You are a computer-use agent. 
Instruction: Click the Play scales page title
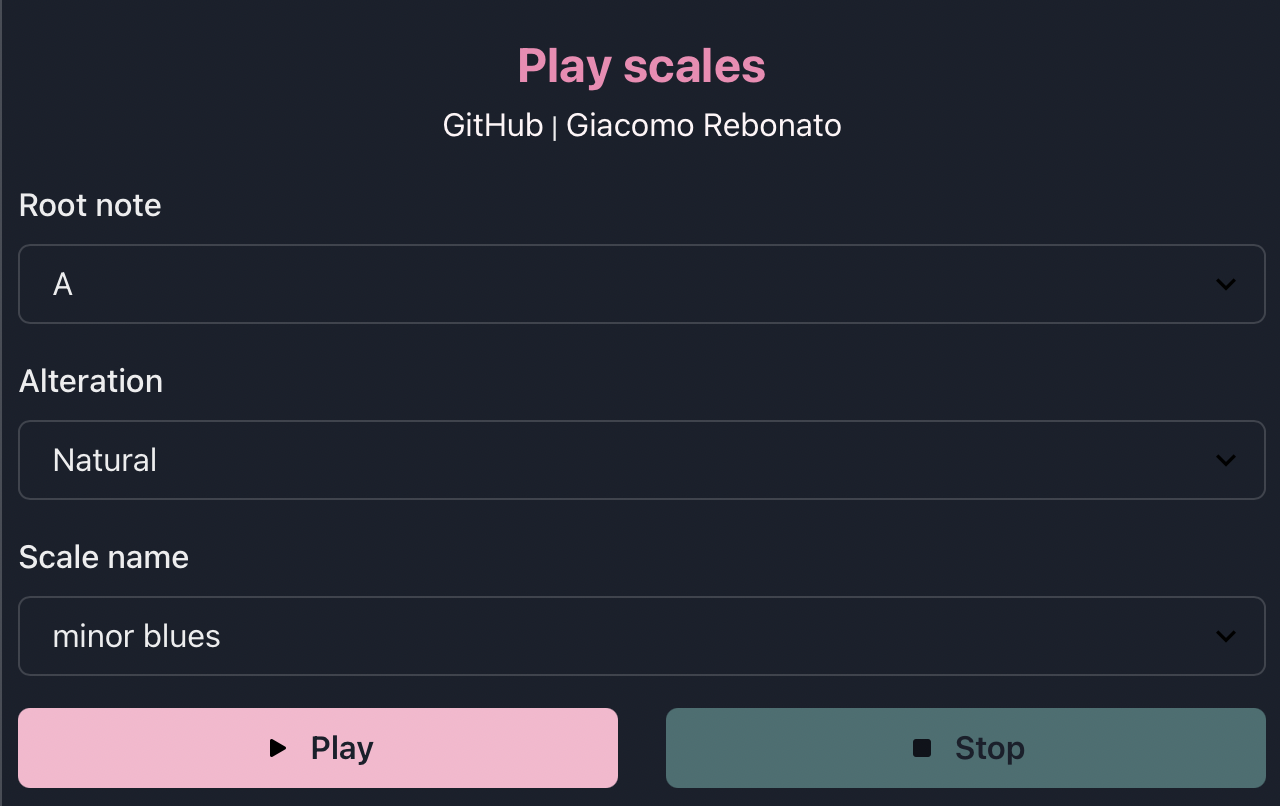pyautogui.click(x=641, y=65)
